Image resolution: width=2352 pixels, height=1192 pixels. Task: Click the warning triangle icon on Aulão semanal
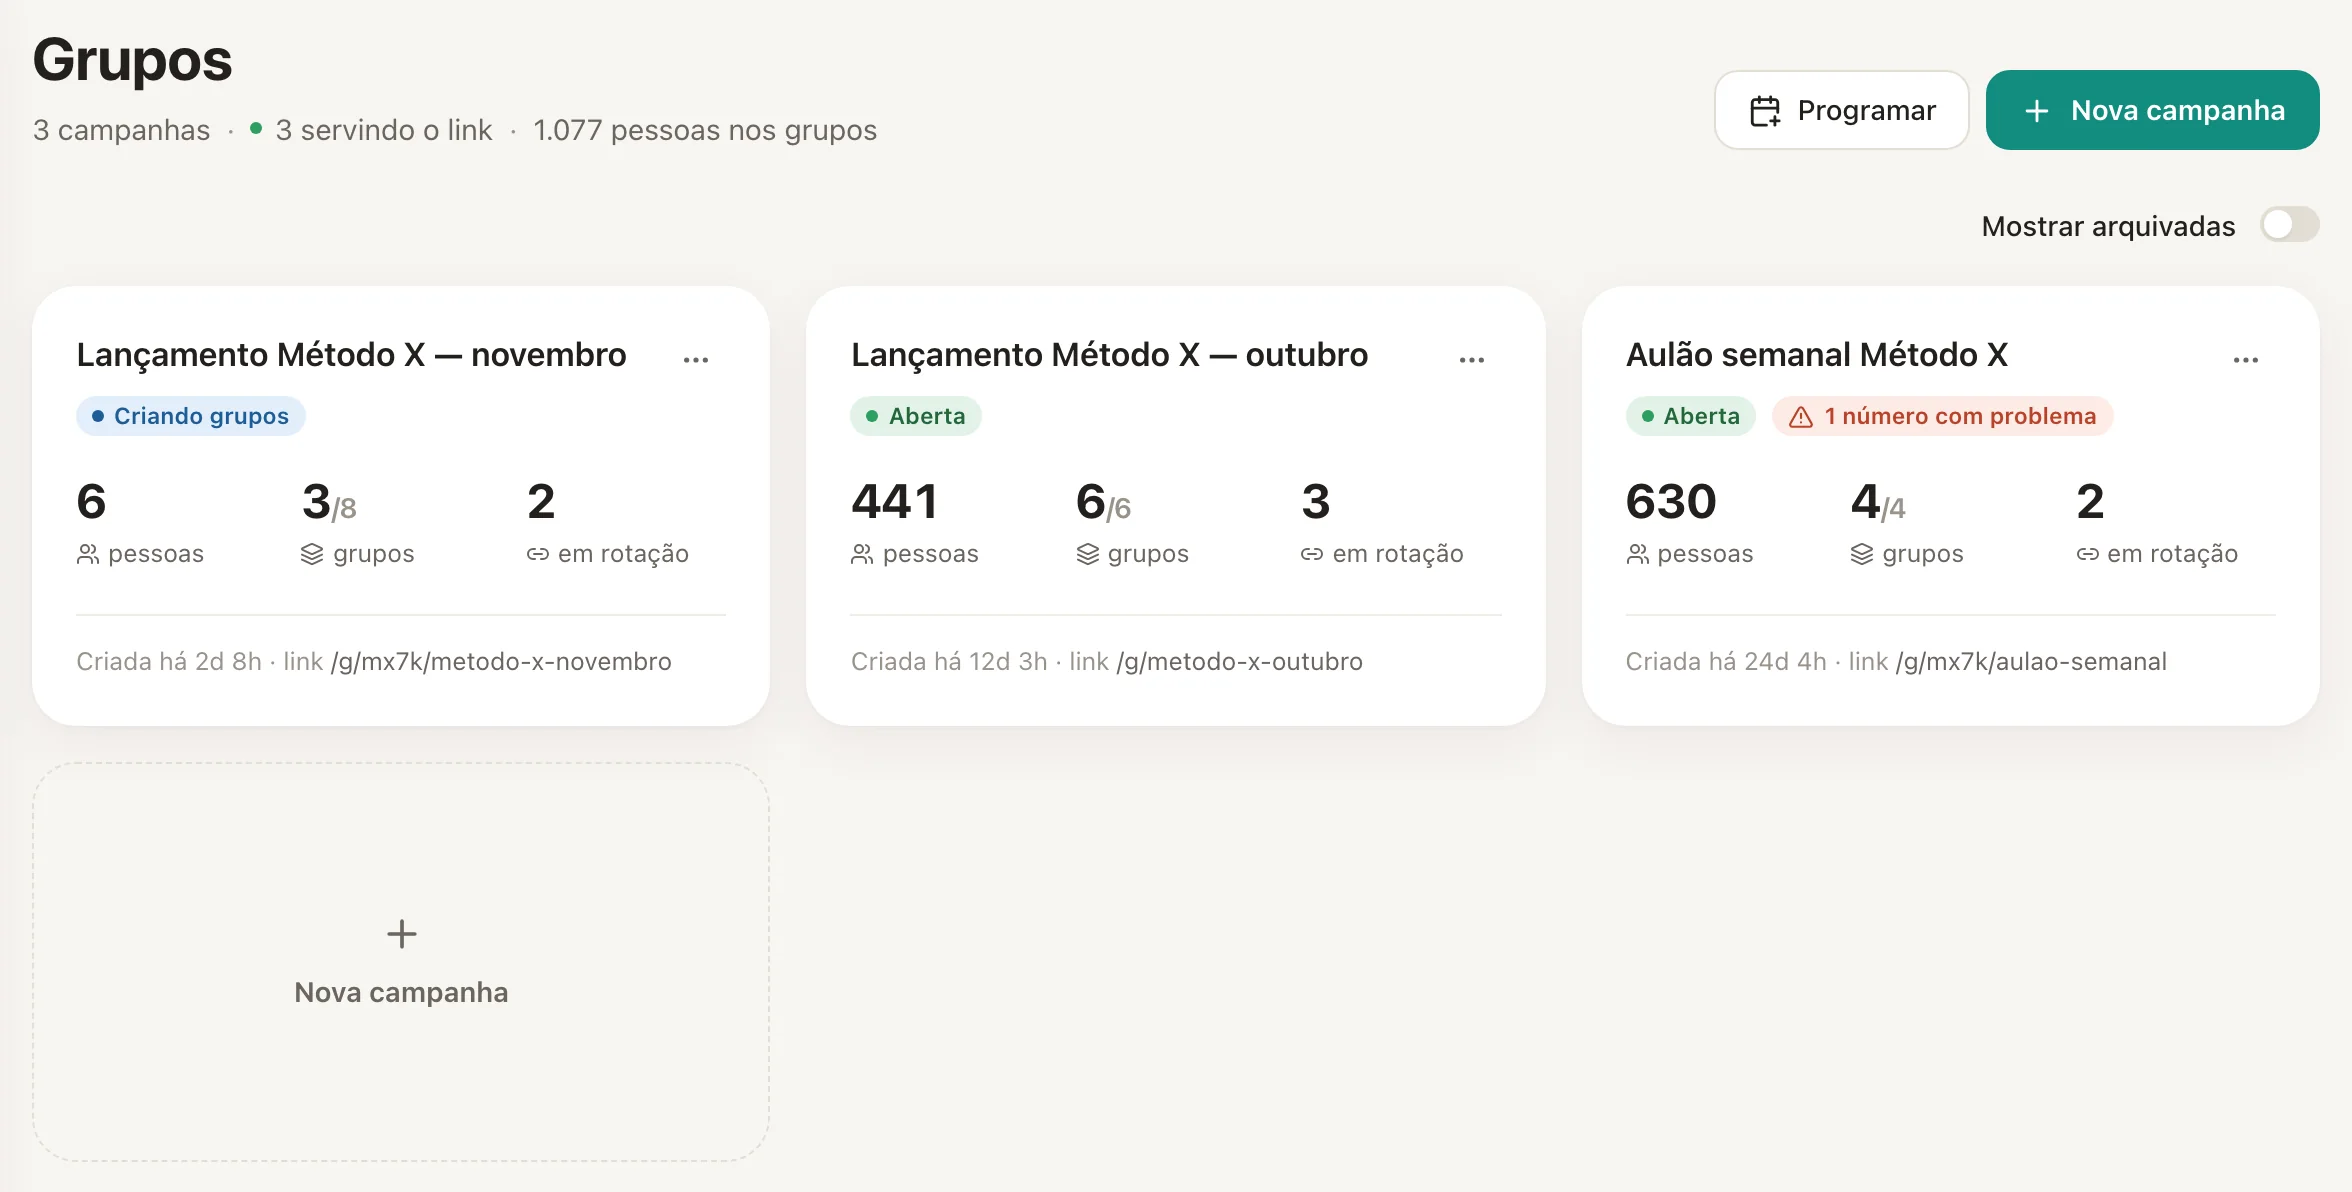tap(1800, 417)
